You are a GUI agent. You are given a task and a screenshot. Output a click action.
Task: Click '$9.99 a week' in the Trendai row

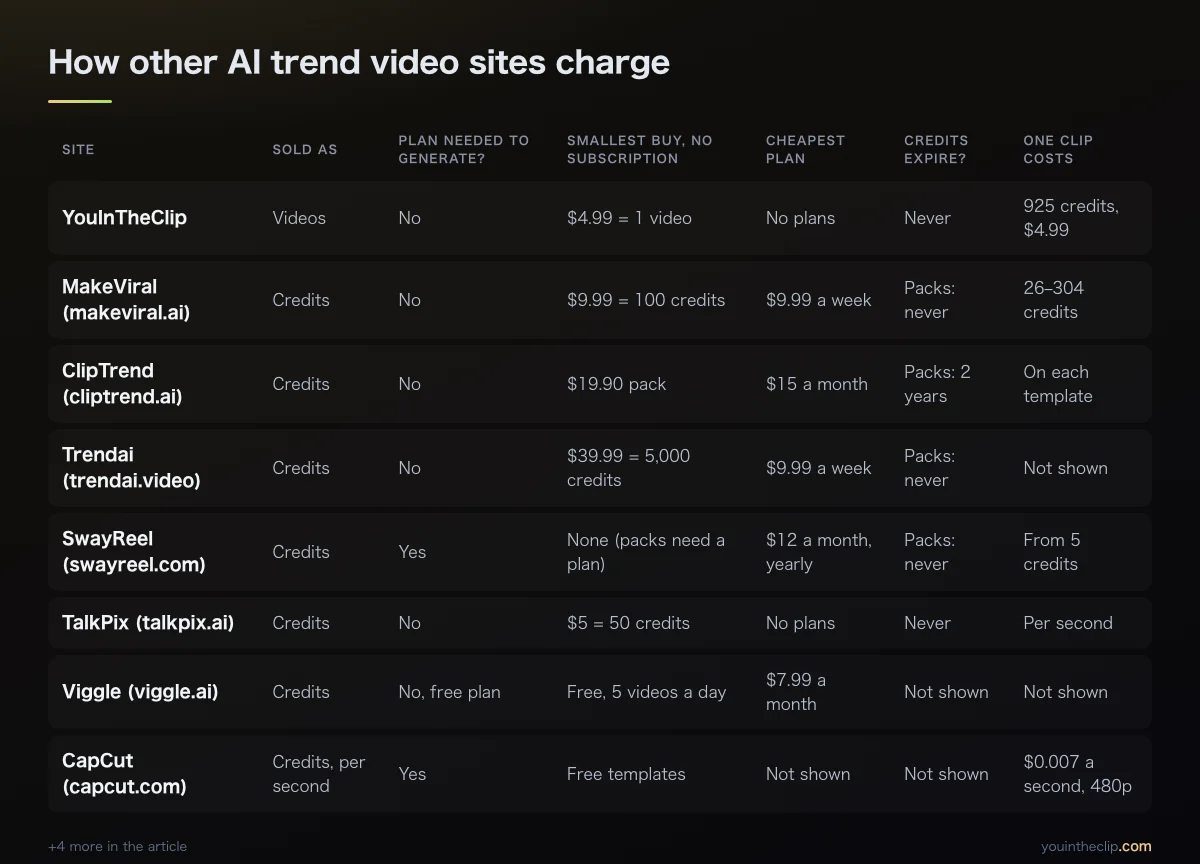(819, 467)
